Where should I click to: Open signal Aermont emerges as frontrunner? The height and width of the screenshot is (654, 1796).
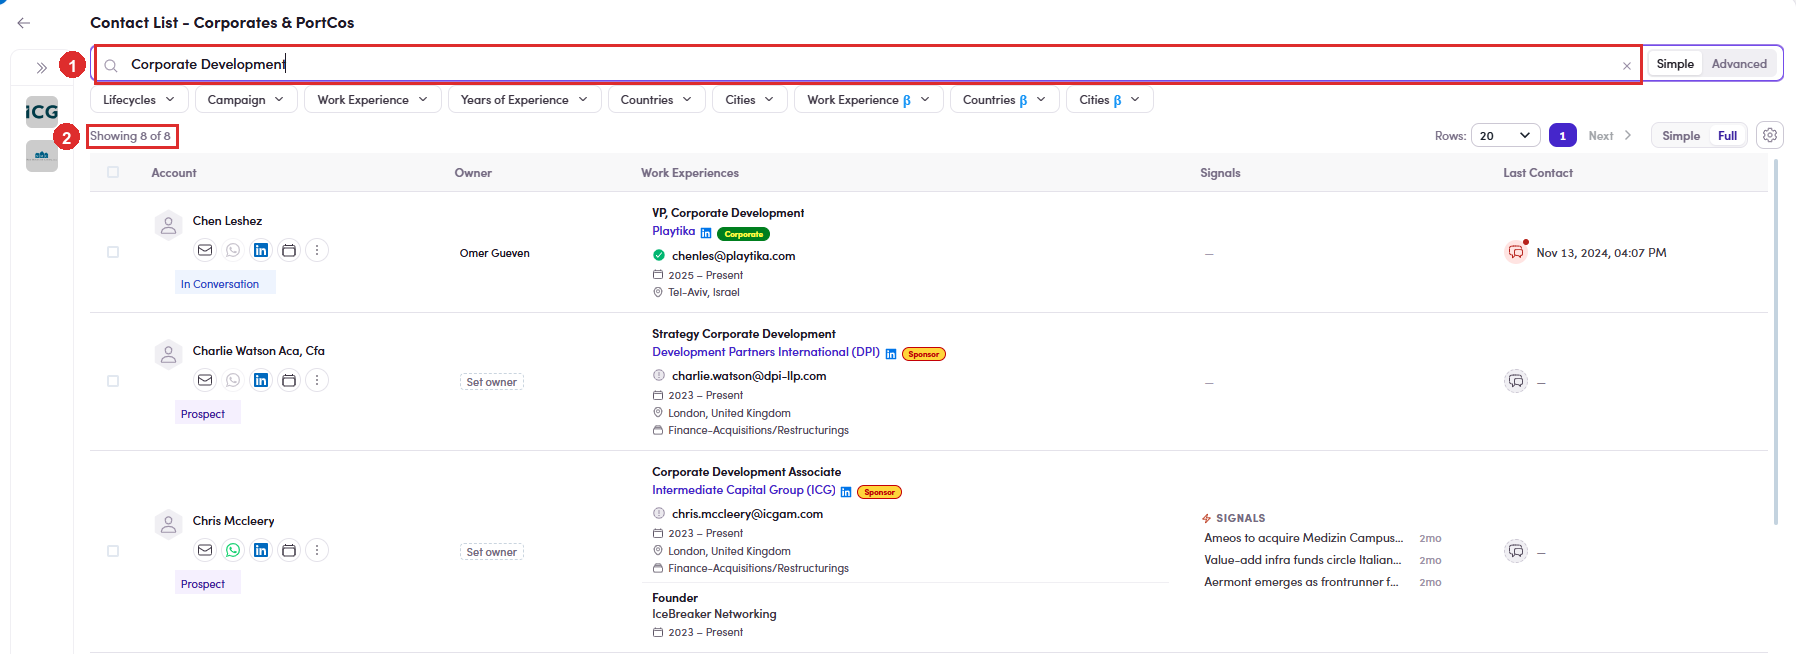pos(1301,582)
